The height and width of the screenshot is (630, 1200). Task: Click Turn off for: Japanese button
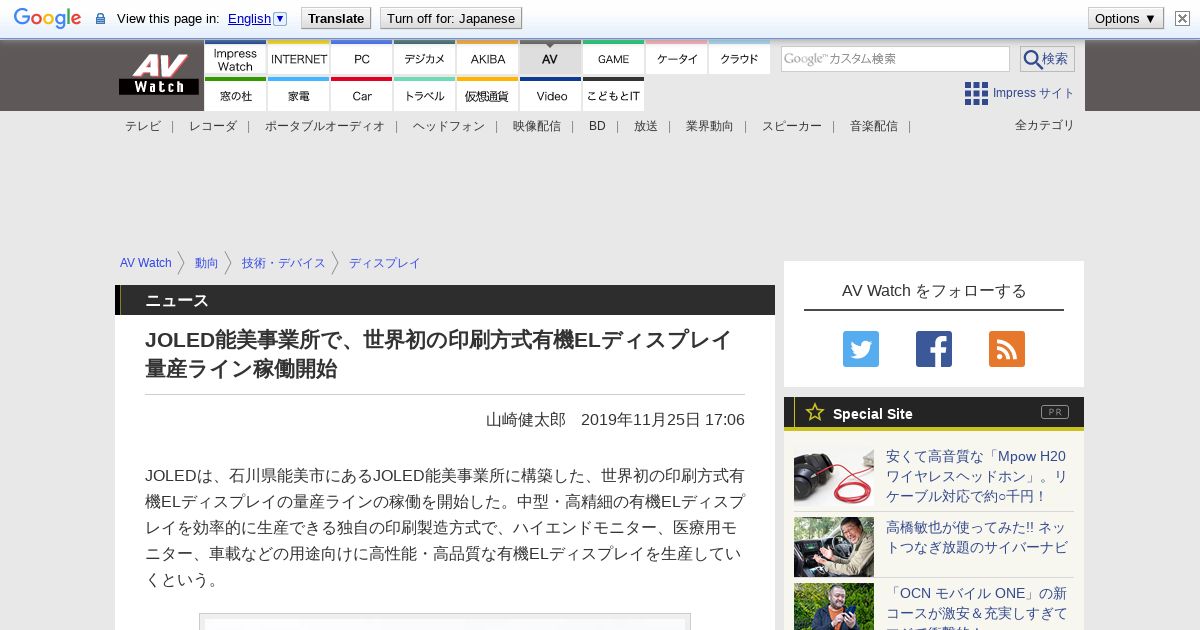[x=451, y=18]
